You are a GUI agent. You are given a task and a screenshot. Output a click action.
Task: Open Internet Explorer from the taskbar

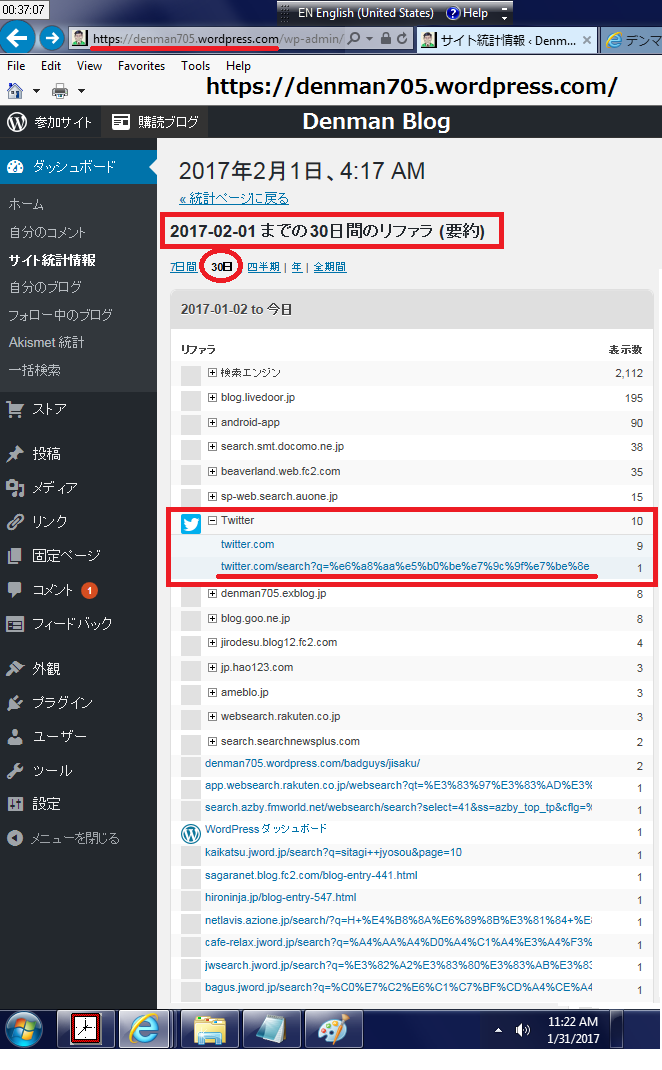pos(144,1029)
